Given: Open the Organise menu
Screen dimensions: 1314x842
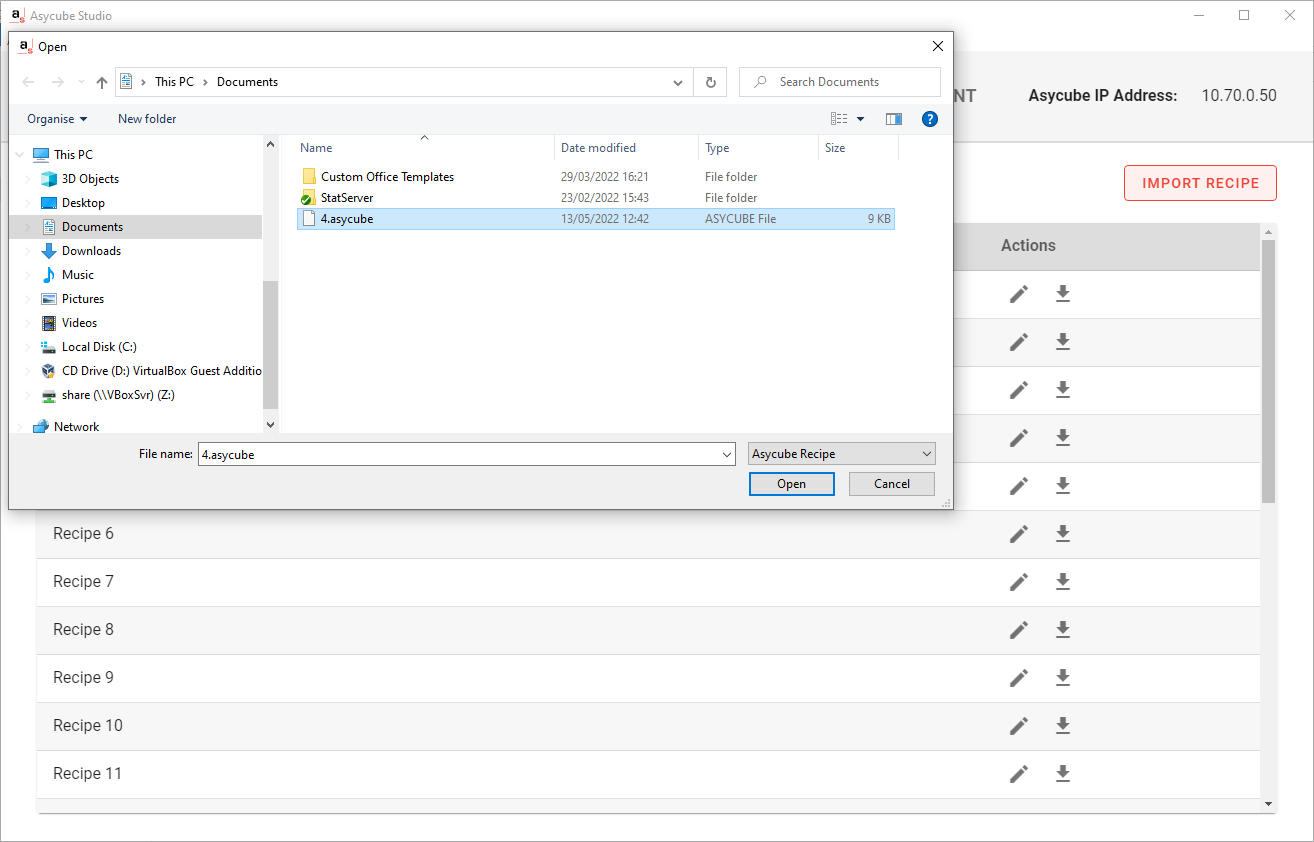Looking at the screenshot, I should tap(57, 119).
